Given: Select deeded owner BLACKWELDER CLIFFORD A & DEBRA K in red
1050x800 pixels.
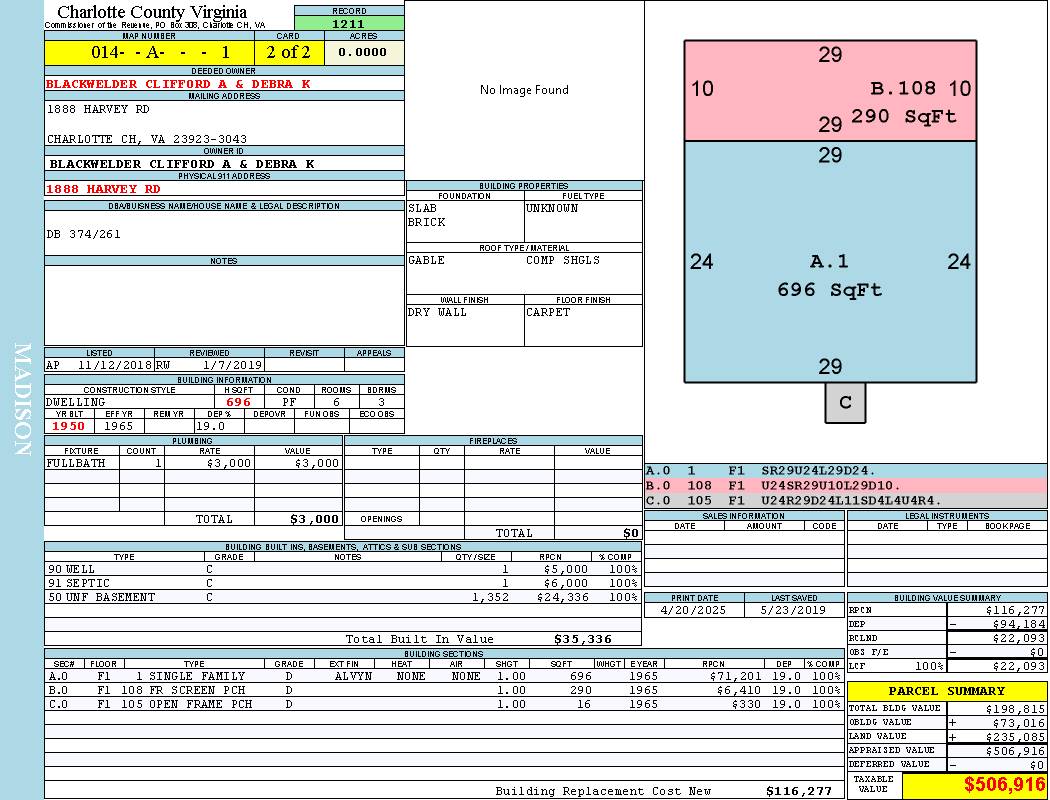Looking at the screenshot, I should [178, 84].
